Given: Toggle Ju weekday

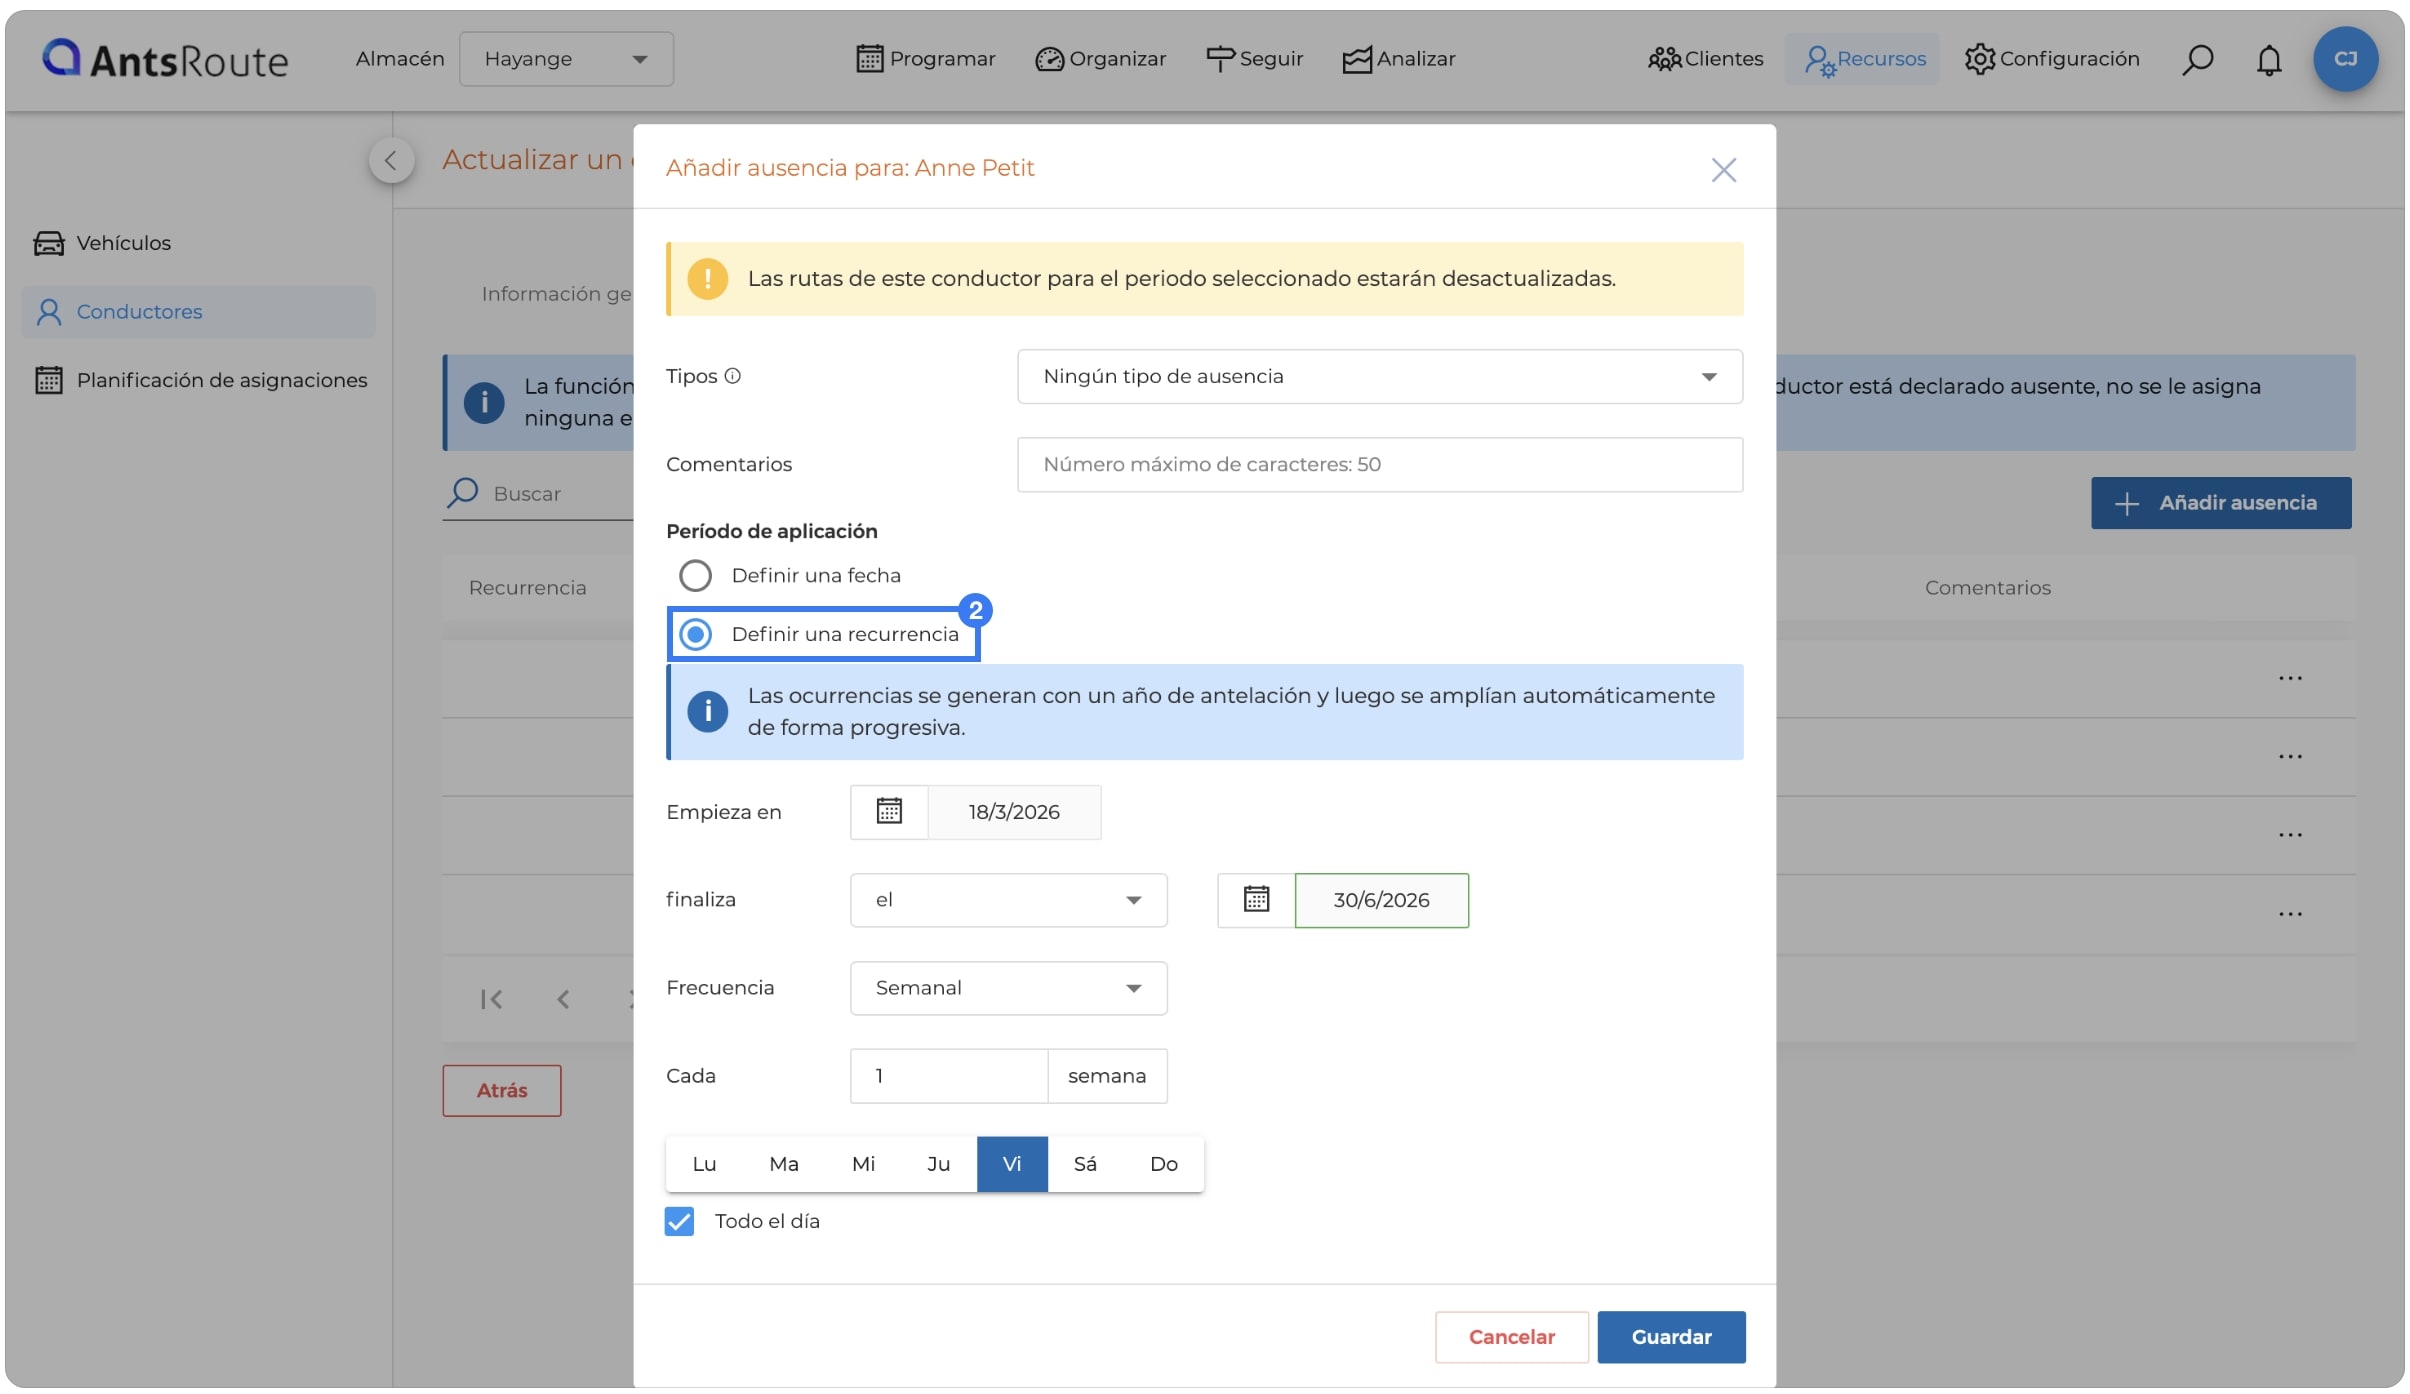Looking at the screenshot, I should 938,1164.
